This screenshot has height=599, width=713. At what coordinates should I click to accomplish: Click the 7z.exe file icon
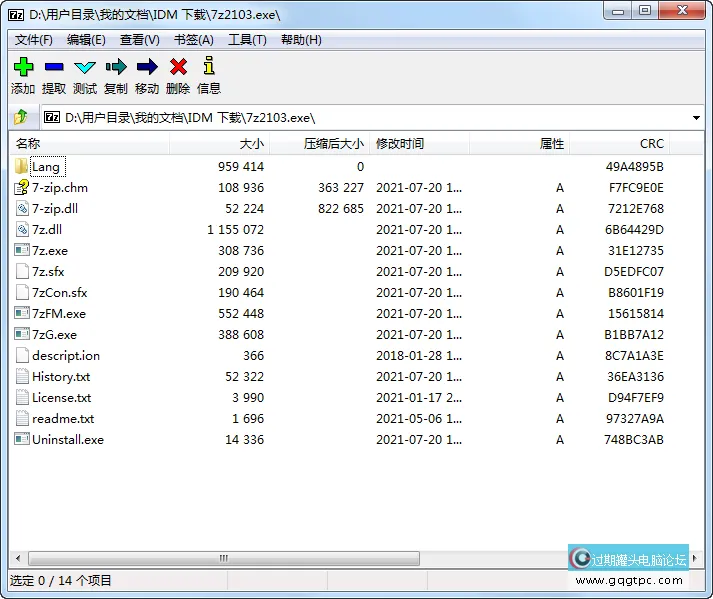(21, 250)
